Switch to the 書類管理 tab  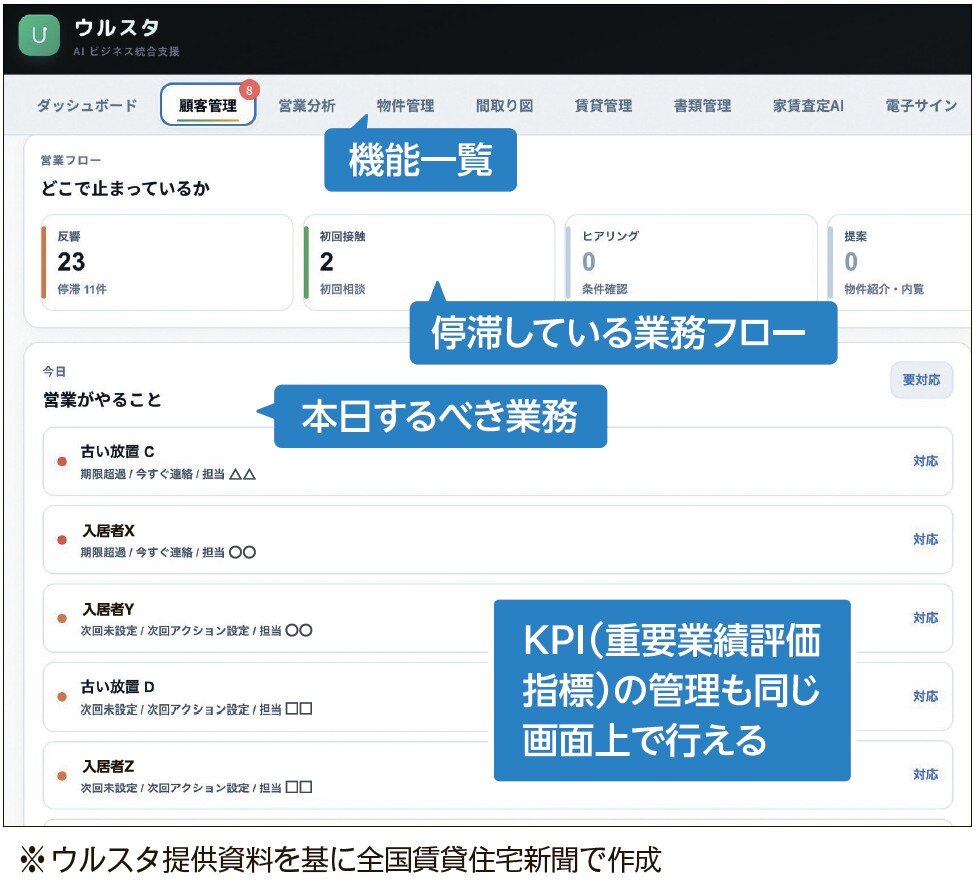(x=703, y=106)
